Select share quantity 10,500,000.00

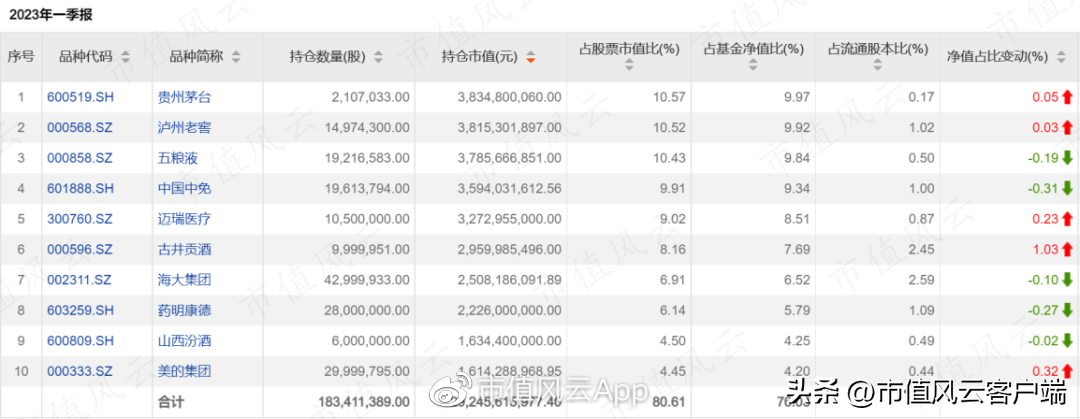(366, 219)
